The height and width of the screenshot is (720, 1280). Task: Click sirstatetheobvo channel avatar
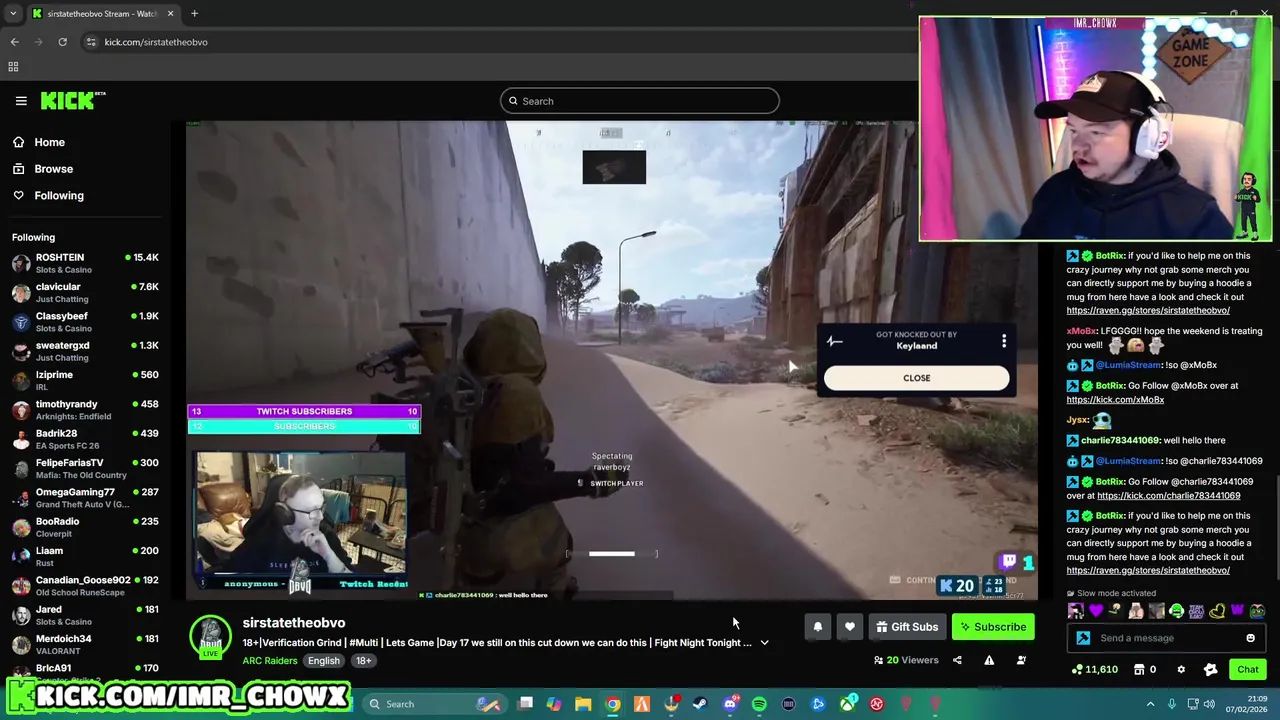tap(211, 637)
